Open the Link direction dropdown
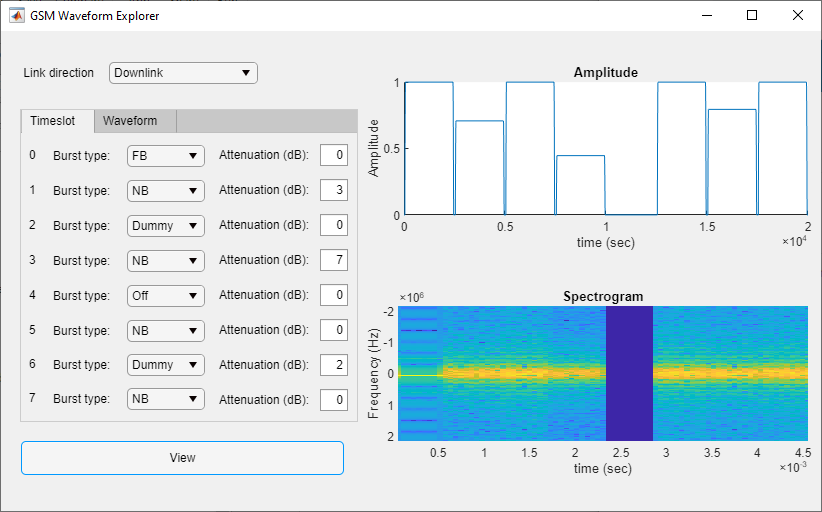The image size is (822, 512). 183,73
